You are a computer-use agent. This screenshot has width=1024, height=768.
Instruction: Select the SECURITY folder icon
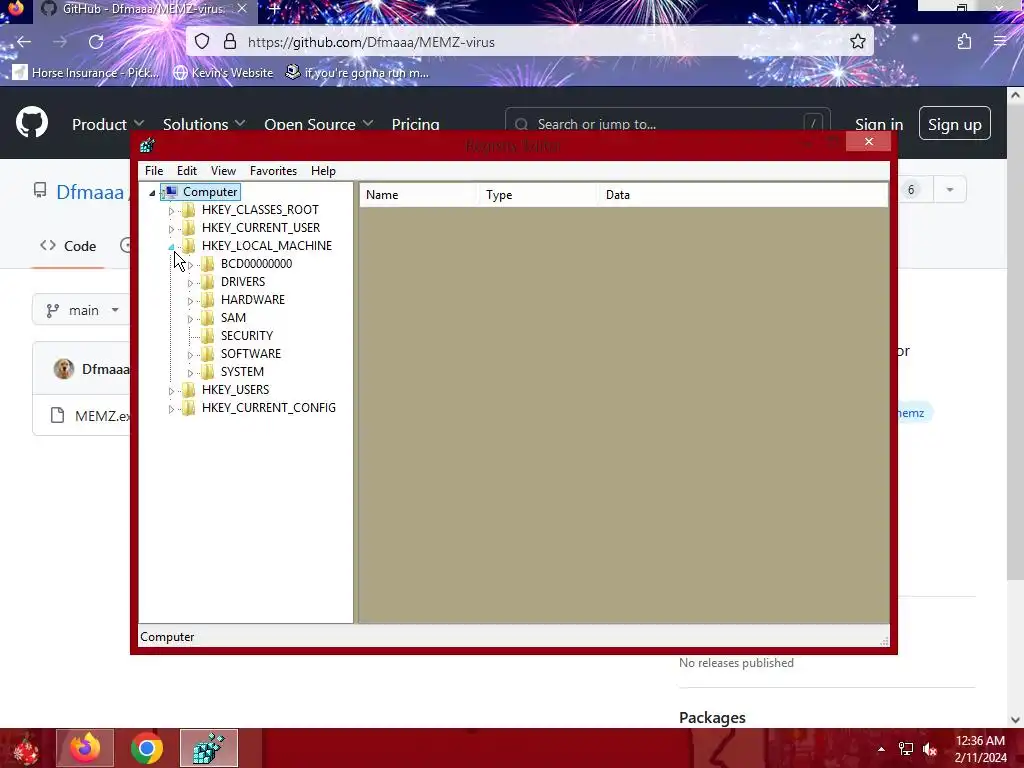(x=208, y=335)
